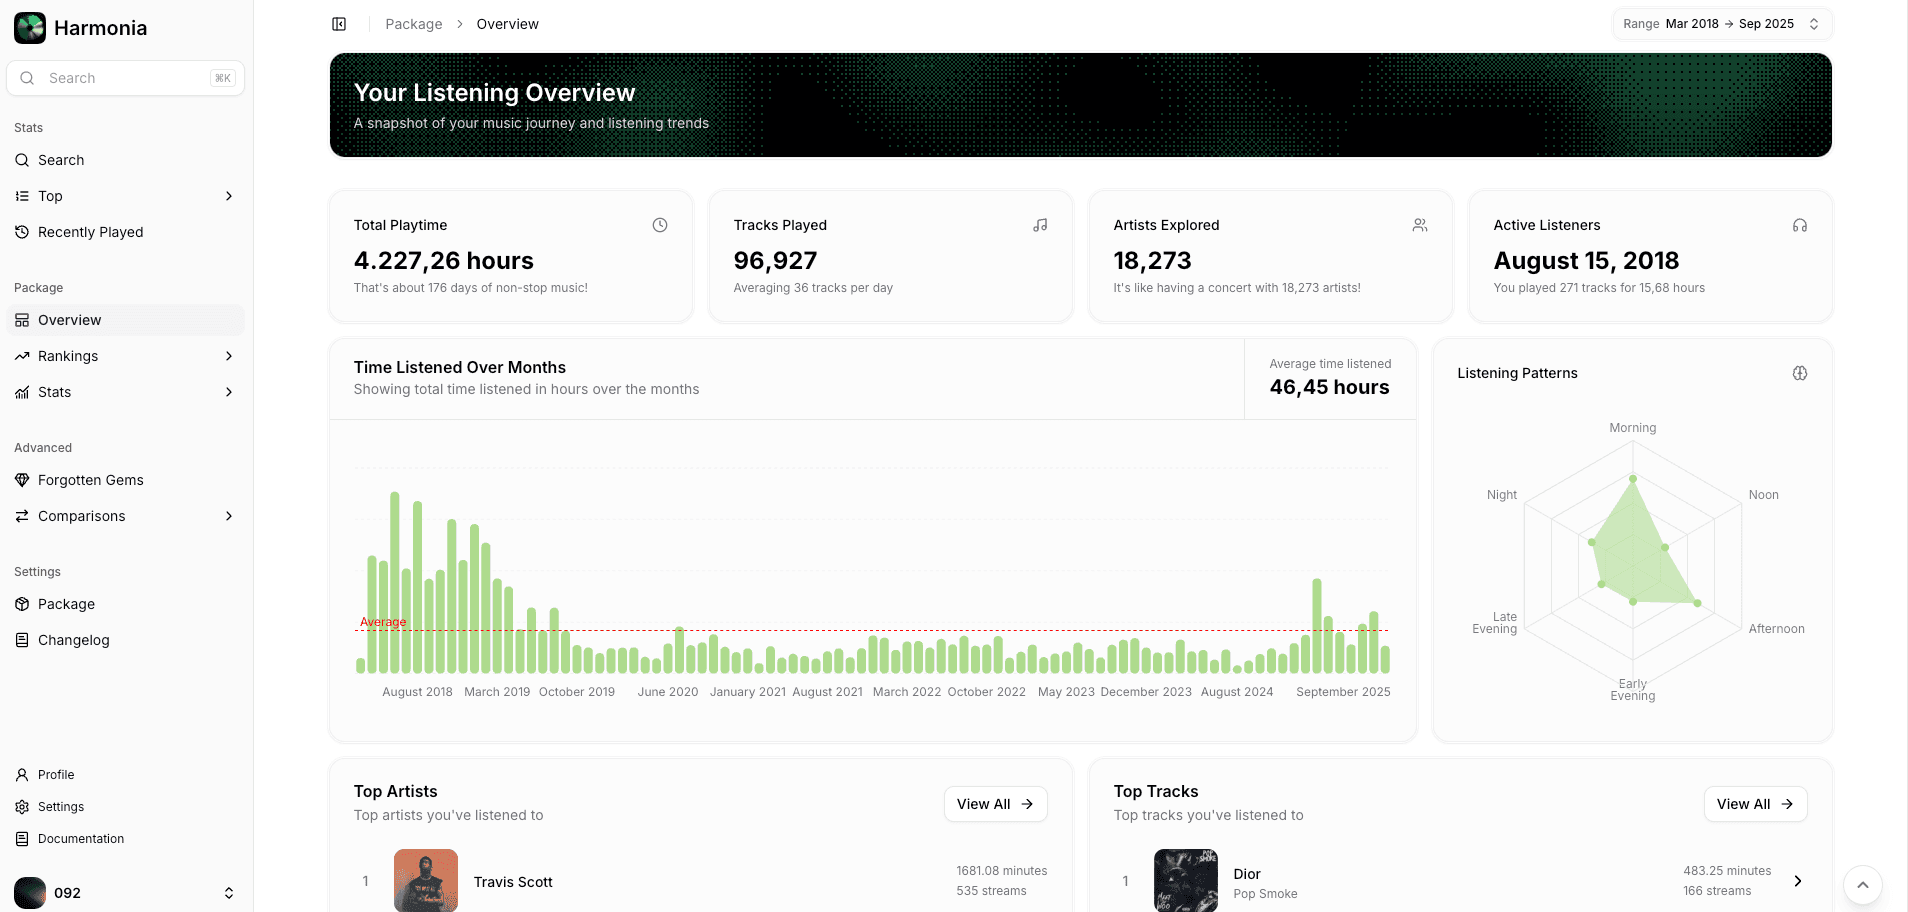Focus the sidebar Search input field
Viewport: 1908px width, 912px height.
pyautogui.click(x=126, y=78)
